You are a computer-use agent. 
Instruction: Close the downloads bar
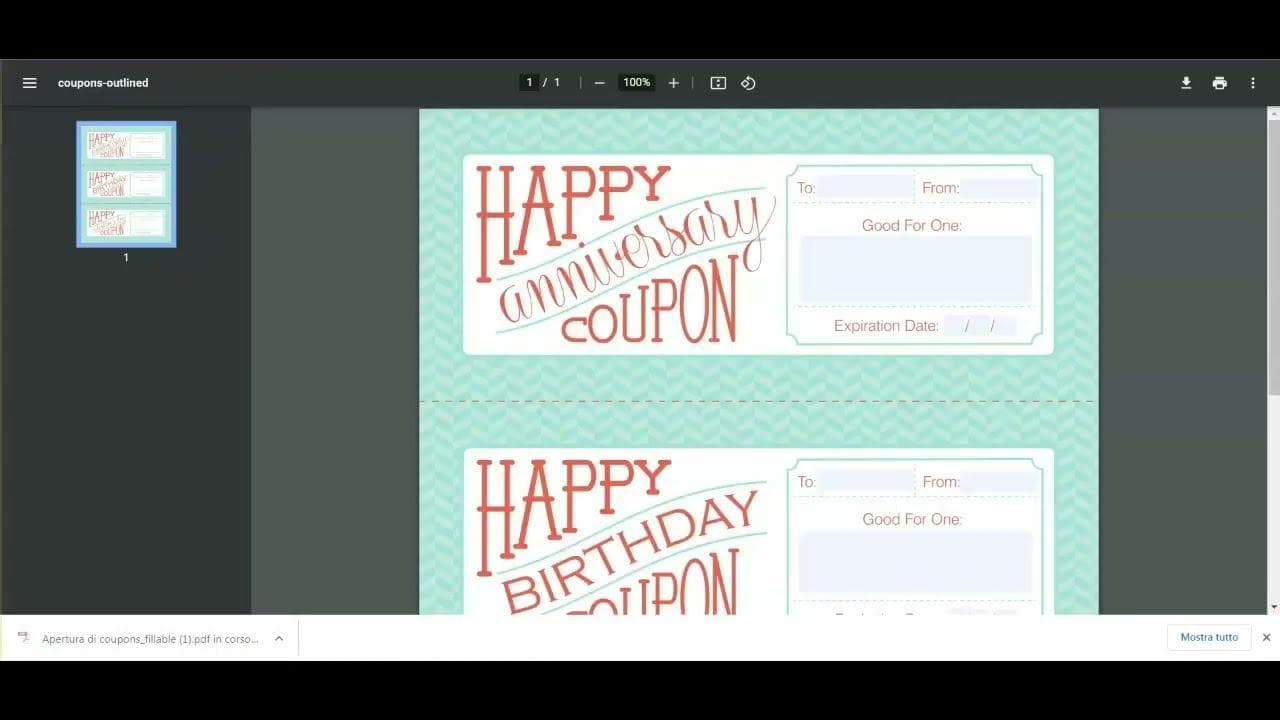pyautogui.click(x=1266, y=638)
